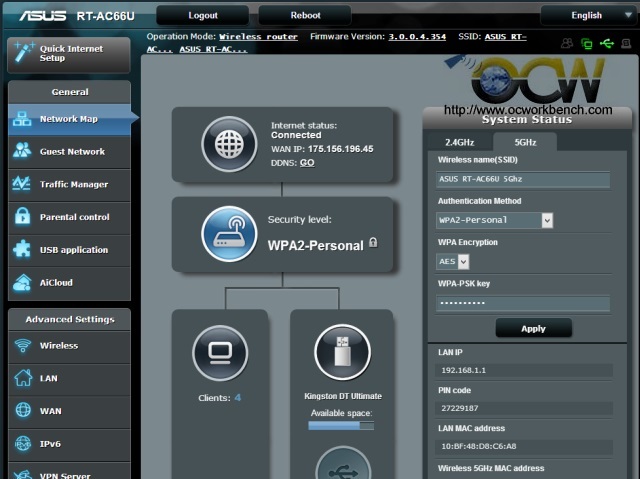Open the Wireless router operation mode link
The height and width of the screenshot is (479, 640).
click(x=258, y=37)
